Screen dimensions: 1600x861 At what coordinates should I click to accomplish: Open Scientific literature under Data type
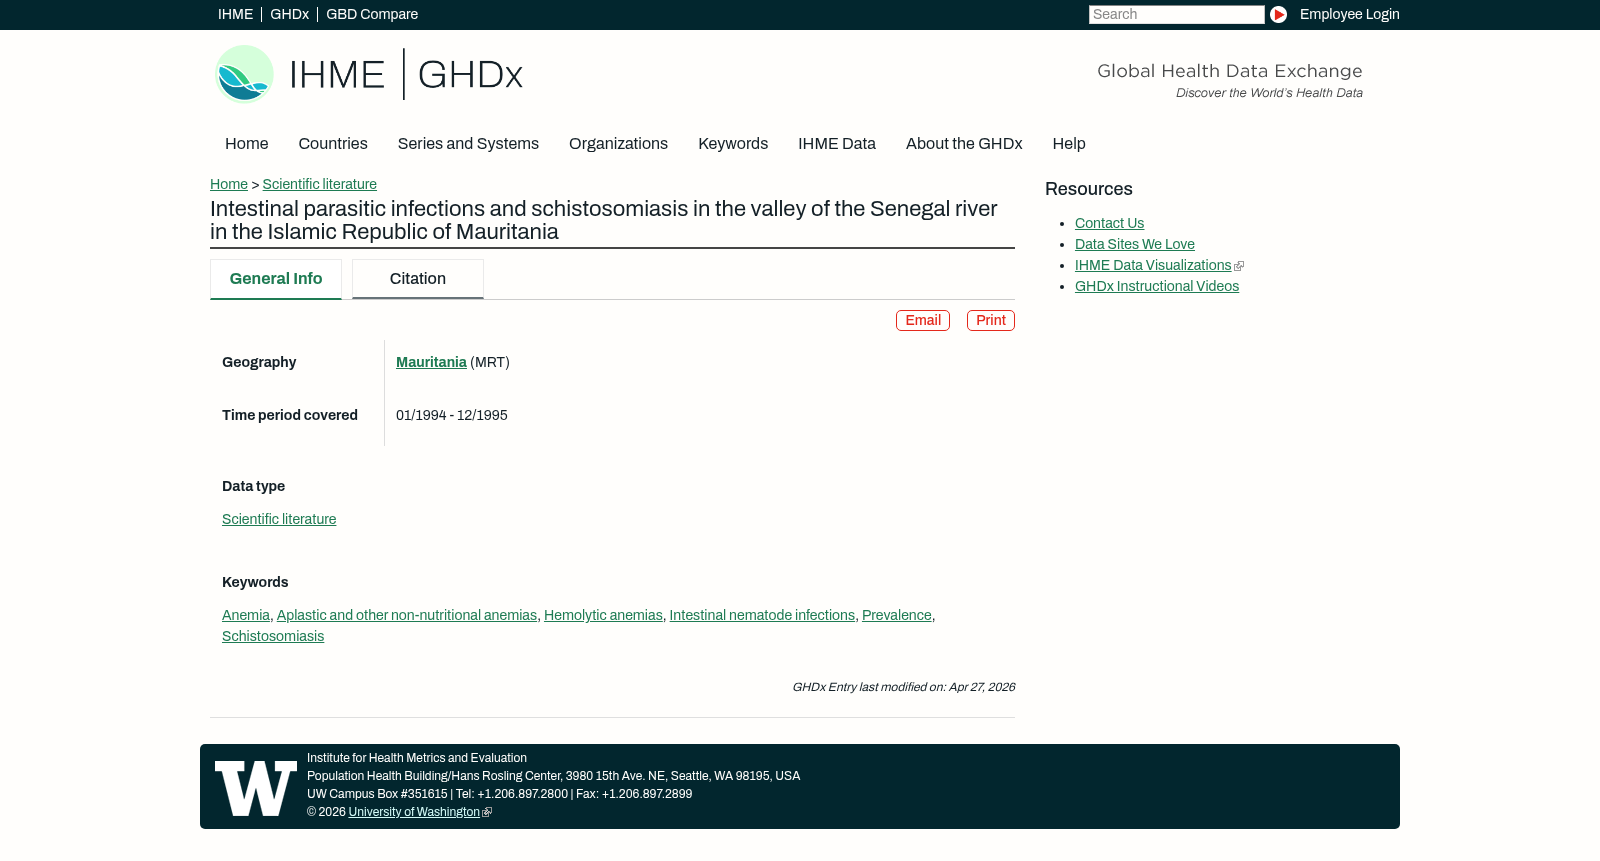[279, 519]
